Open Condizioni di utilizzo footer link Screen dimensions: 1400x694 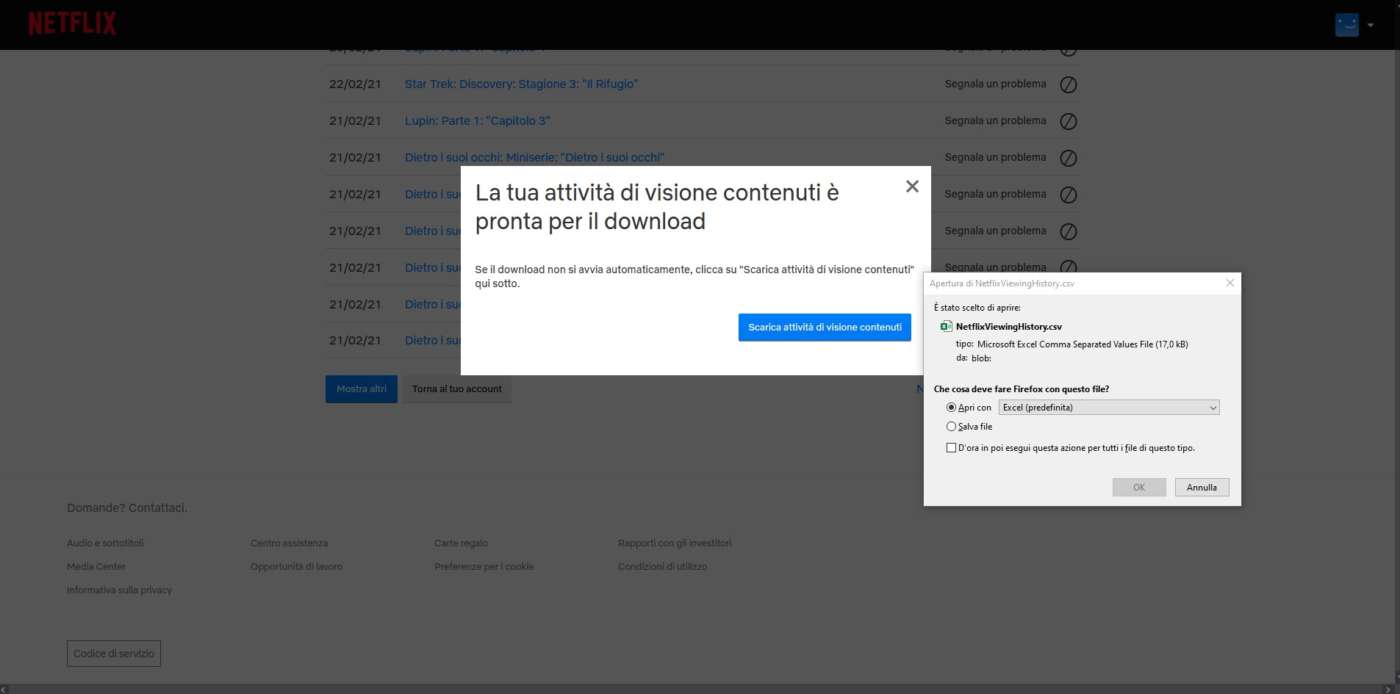point(662,567)
